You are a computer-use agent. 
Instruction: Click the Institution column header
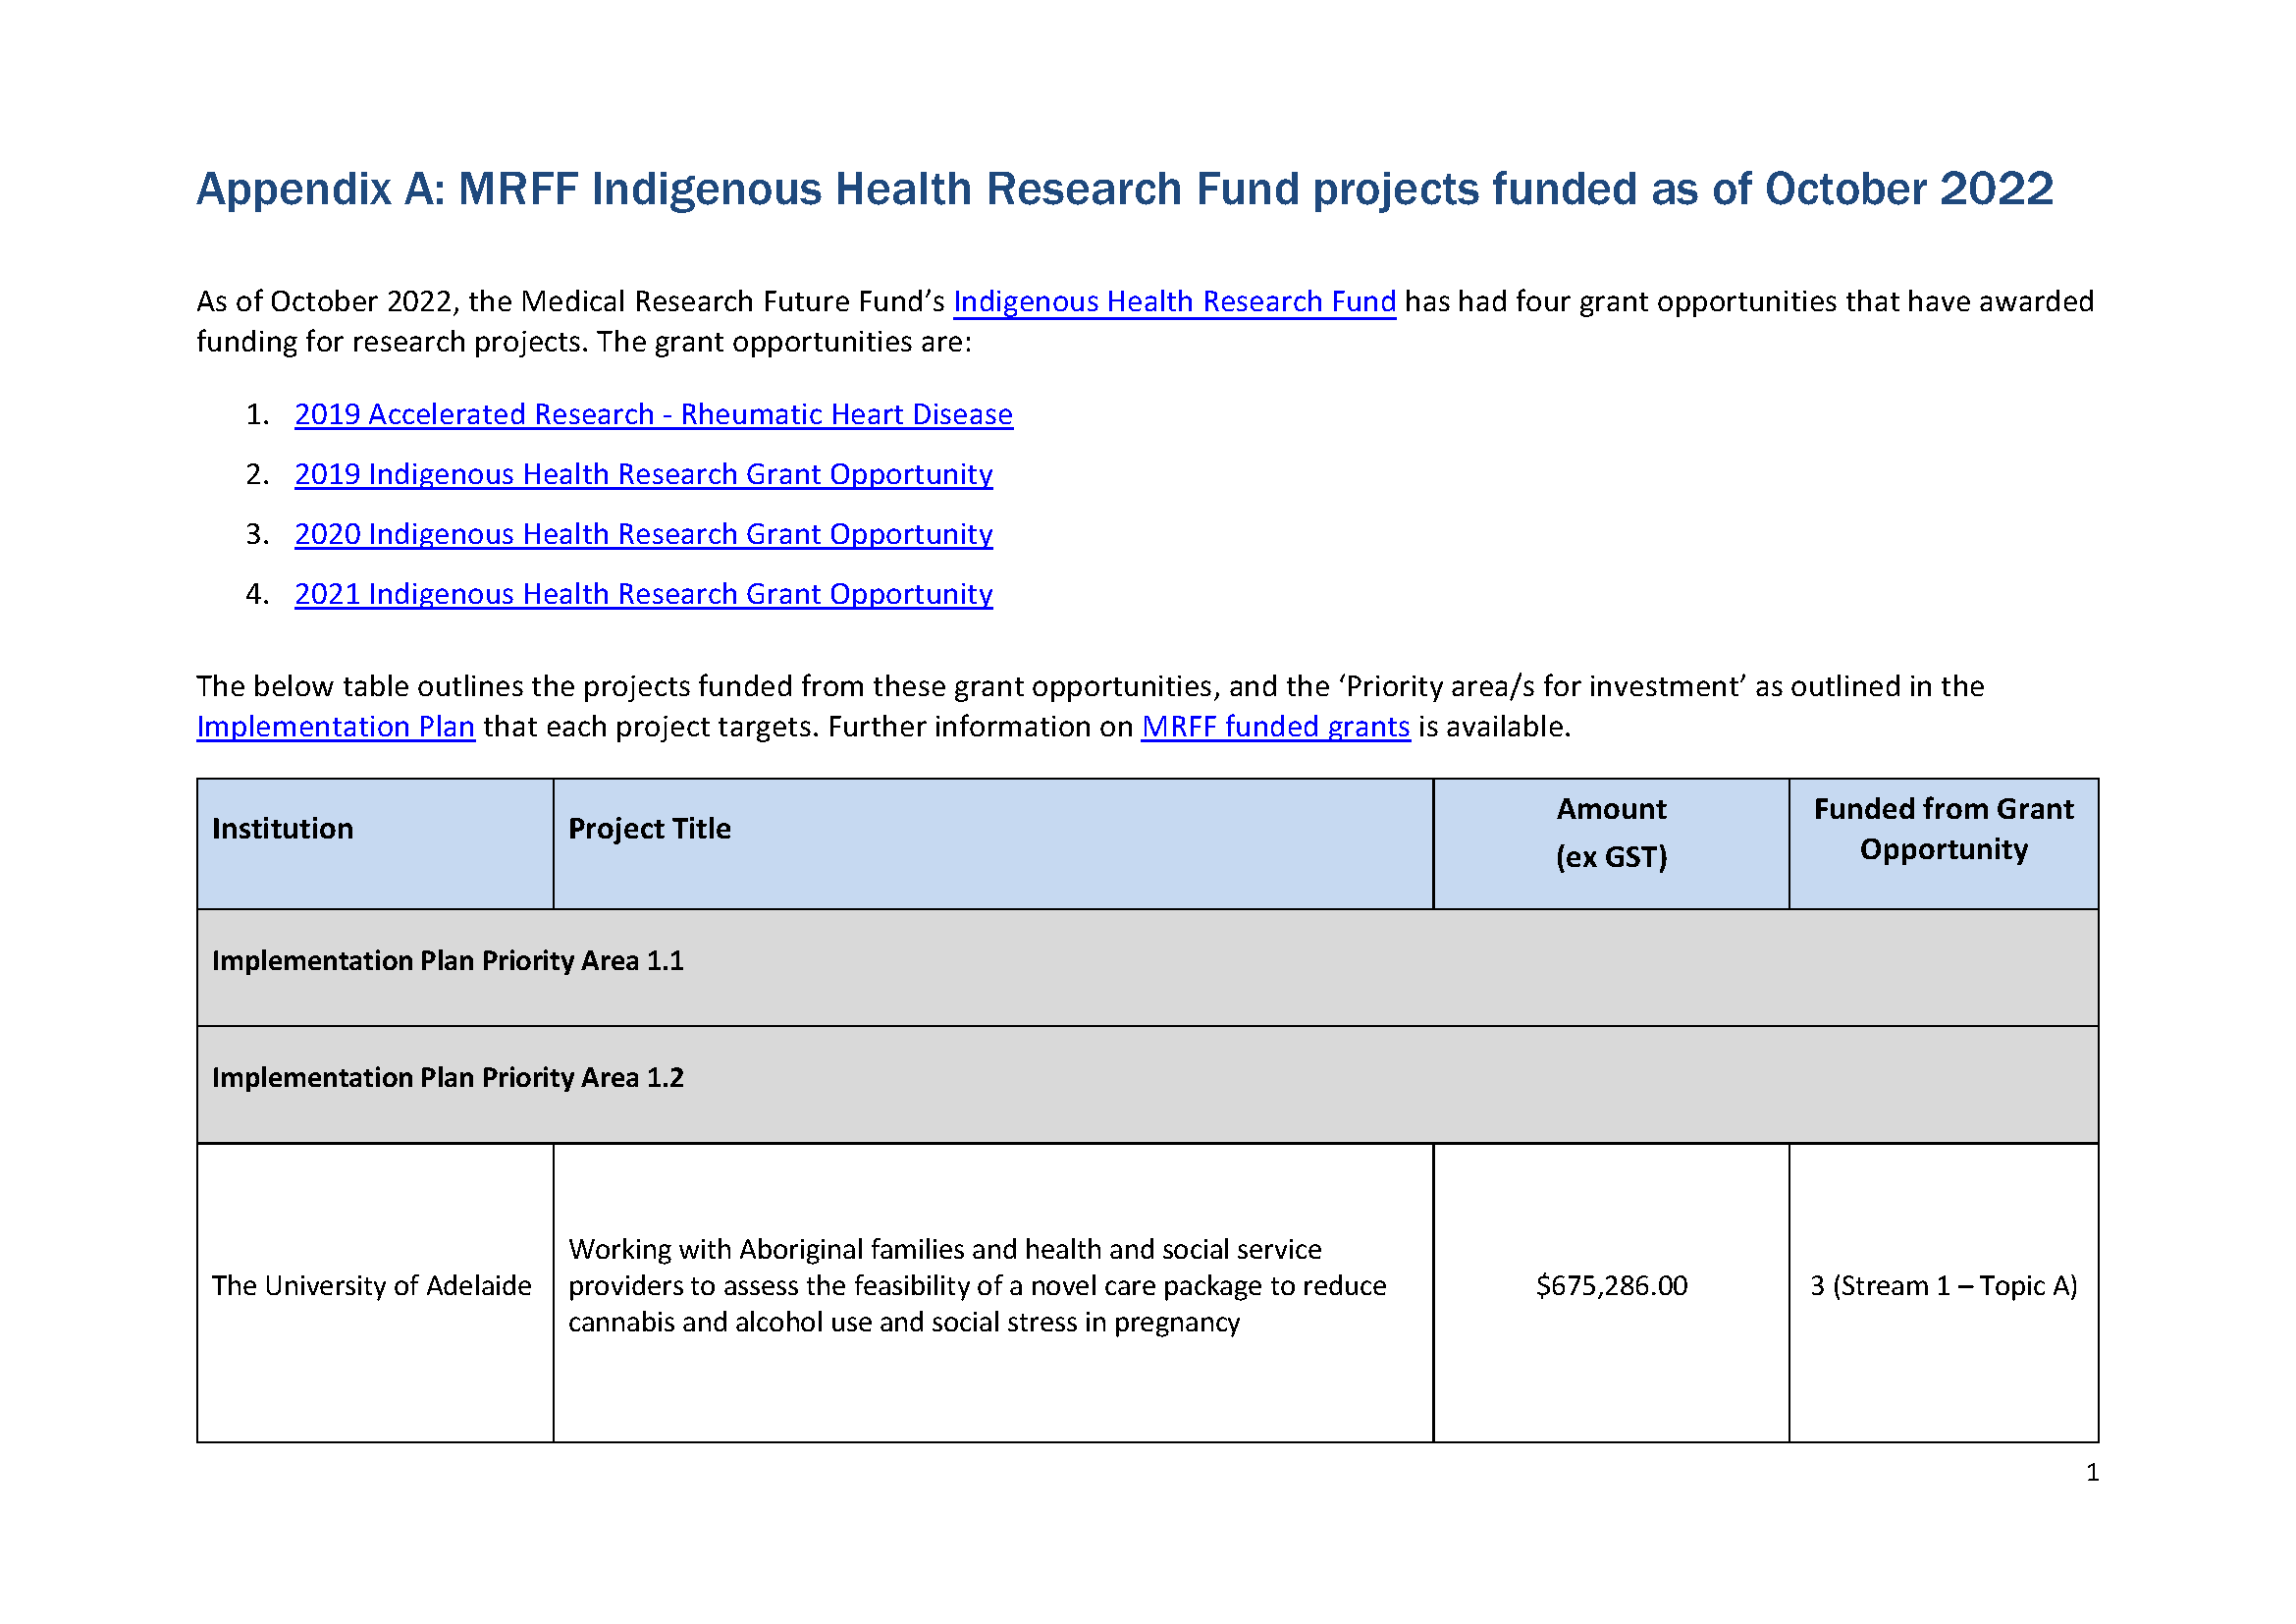(375, 844)
